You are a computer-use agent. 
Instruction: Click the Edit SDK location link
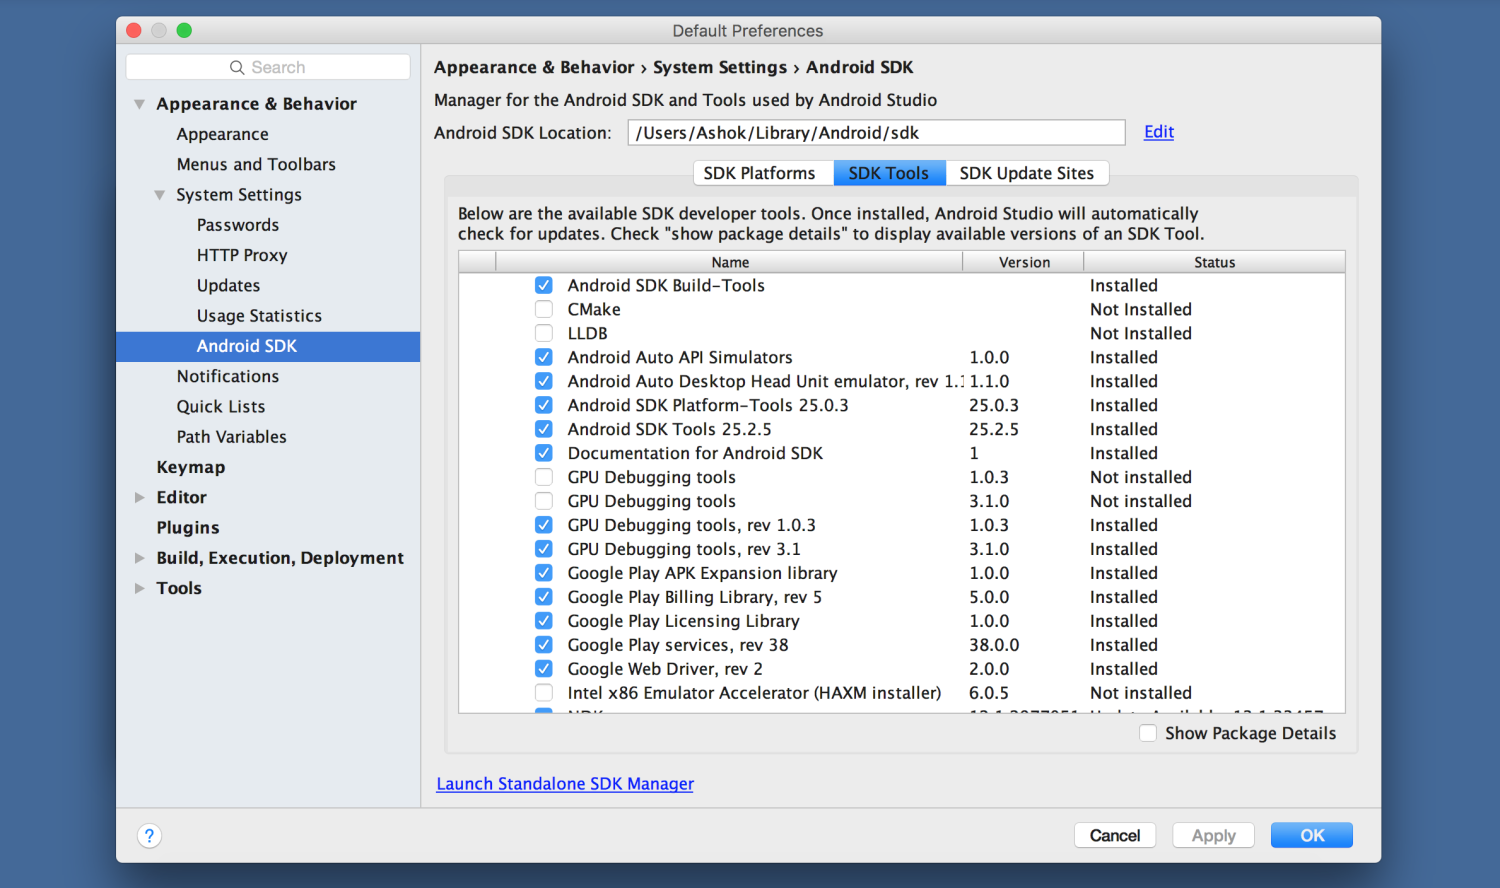point(1159,132)
